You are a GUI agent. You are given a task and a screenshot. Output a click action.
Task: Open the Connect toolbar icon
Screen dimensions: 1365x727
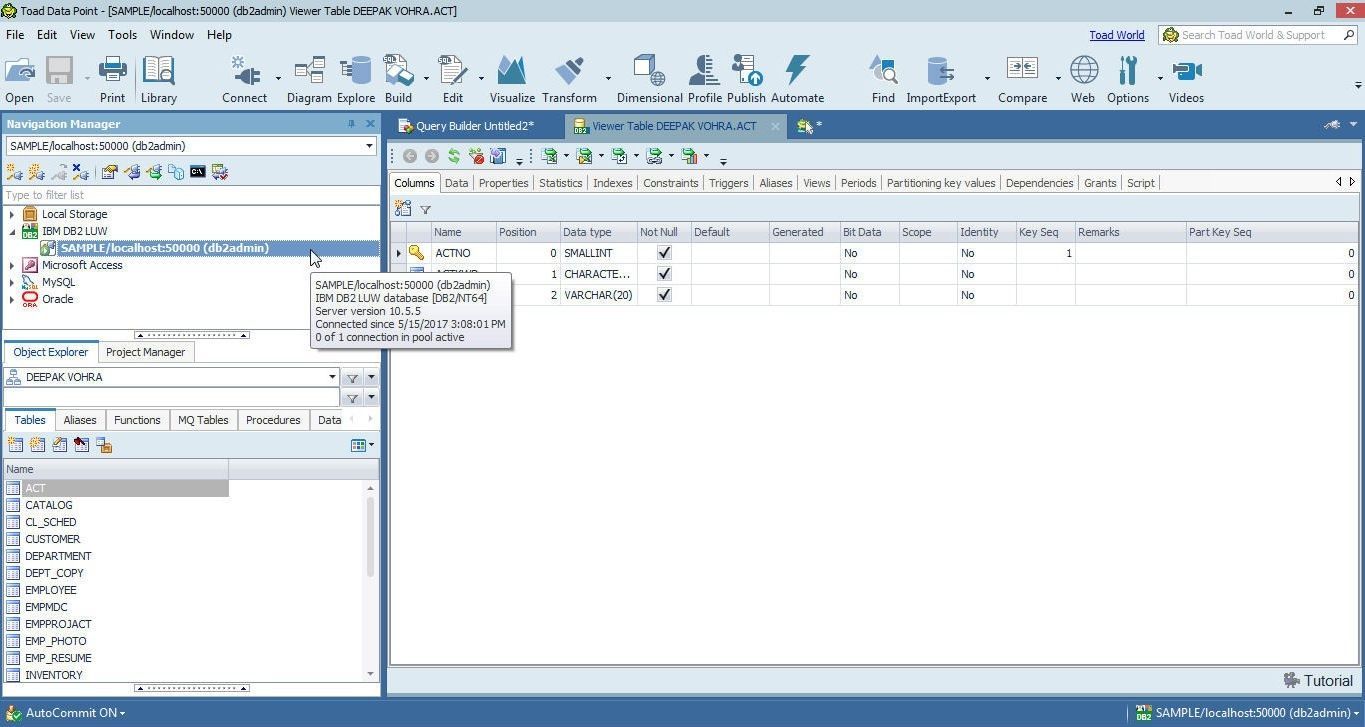(x=244, y=79)
